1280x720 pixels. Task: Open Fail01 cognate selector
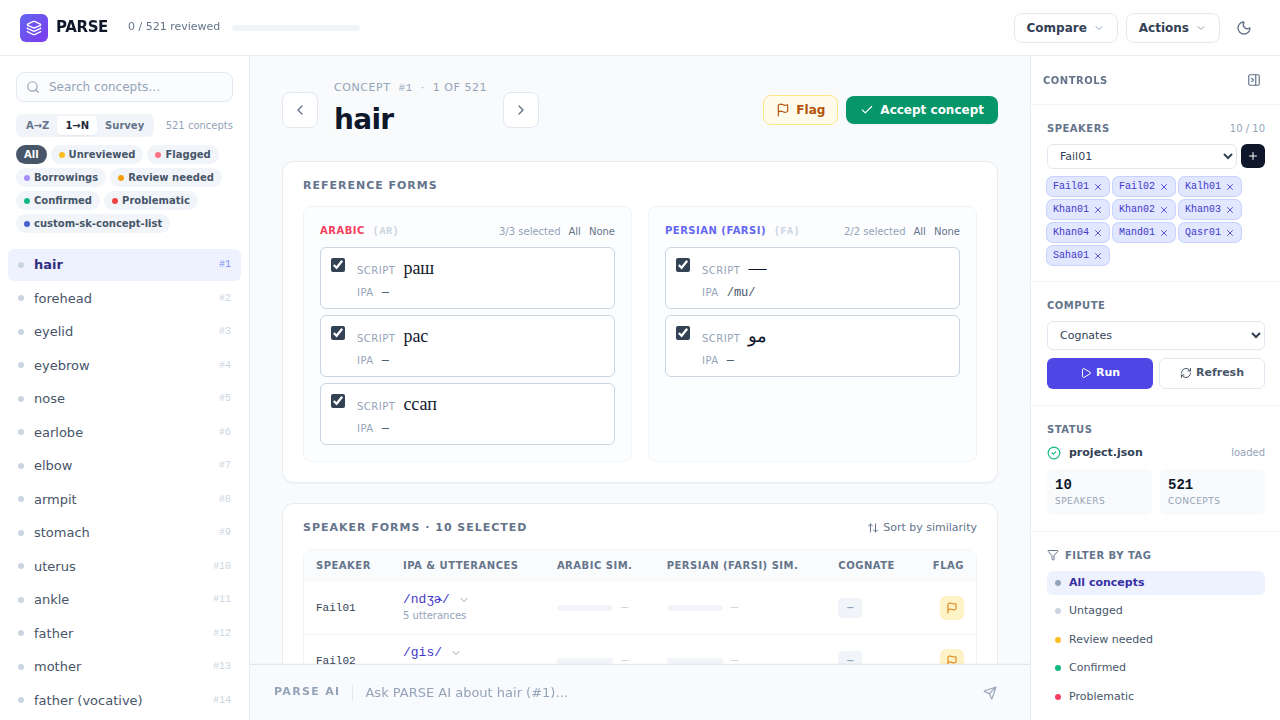coord(850,608)
